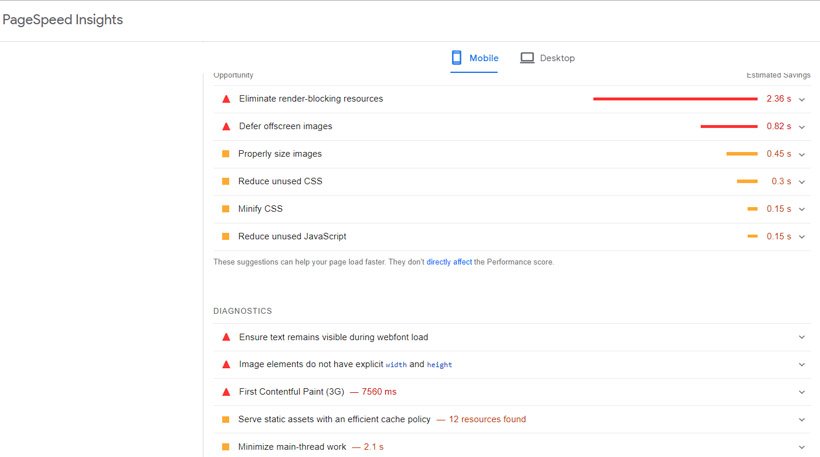Screen dimensions: 820x457
Task: Expand Reduce unused JavaScript chevron
Action: tap(802, 236)
